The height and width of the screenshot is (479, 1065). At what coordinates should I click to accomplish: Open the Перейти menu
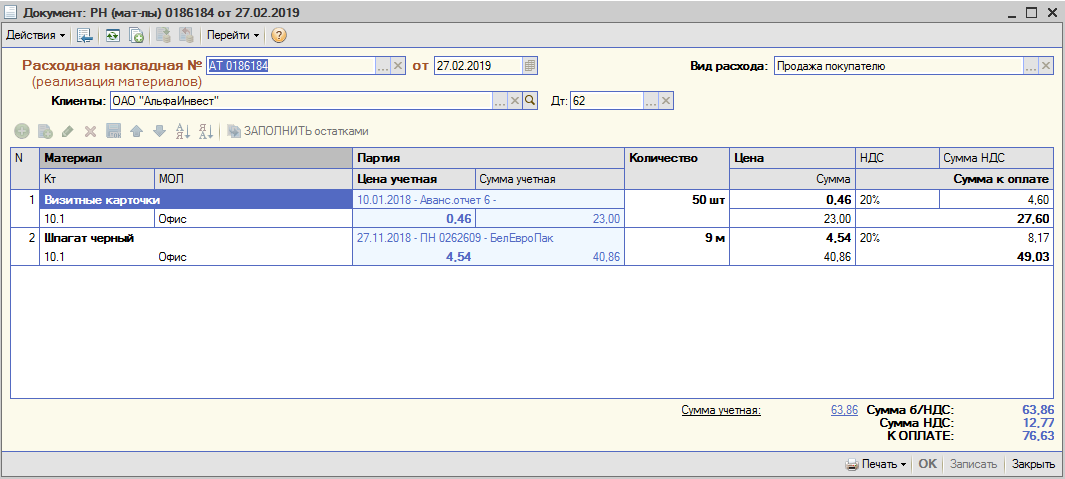[x=233, y=35]
